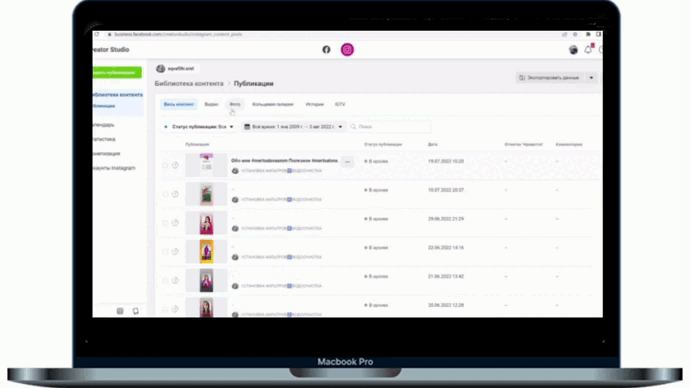690x388 pixels.
Task: Bookmark the page with the star icon
Action: coord(575,34)
